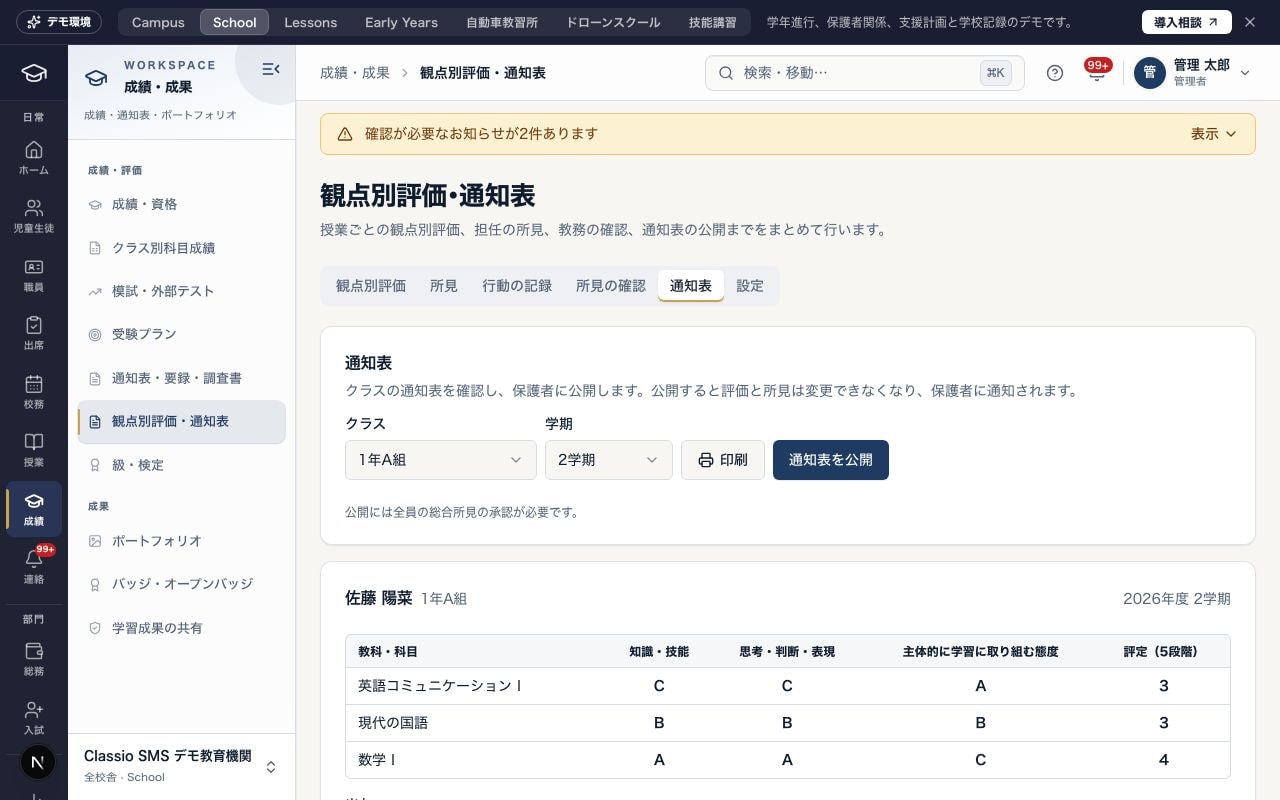The width and height of the screenshot is (1280, 800).
Task: Switch to the 行動の記録 tab
Action: coord(517,286)
